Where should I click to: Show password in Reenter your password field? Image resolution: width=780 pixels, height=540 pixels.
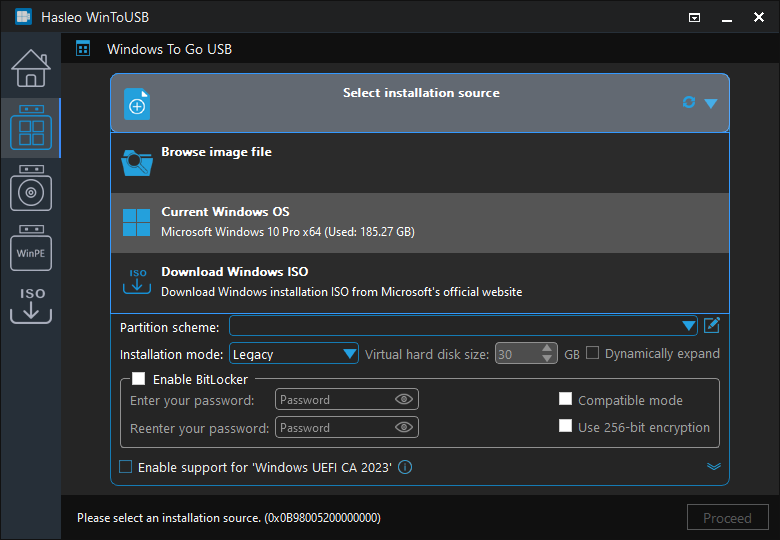click(403, 427)
